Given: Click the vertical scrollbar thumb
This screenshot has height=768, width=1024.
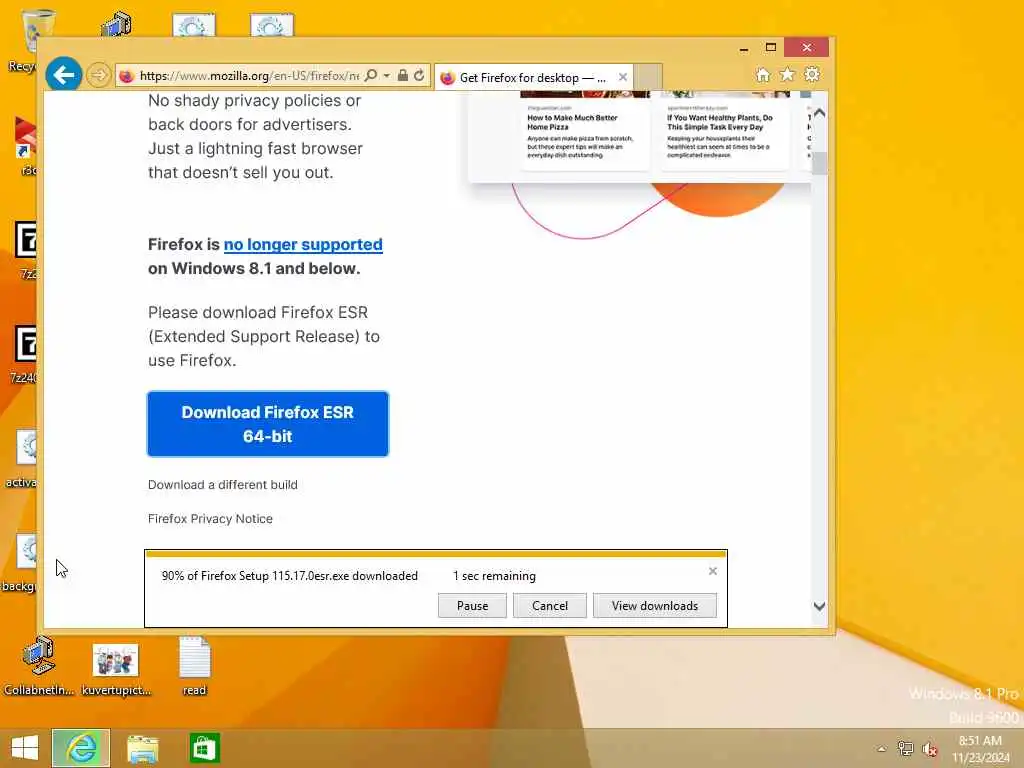Looking at the screenshot, I should (820, 163).
